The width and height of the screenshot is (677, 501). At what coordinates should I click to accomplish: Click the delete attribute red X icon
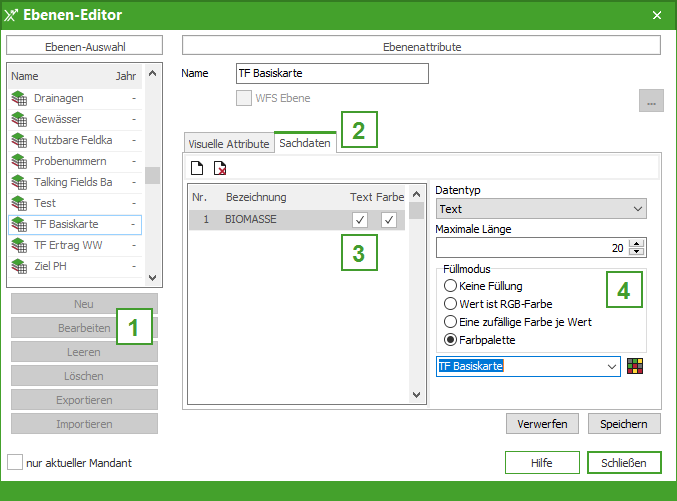pyautogui.click(x=220, y=168)
